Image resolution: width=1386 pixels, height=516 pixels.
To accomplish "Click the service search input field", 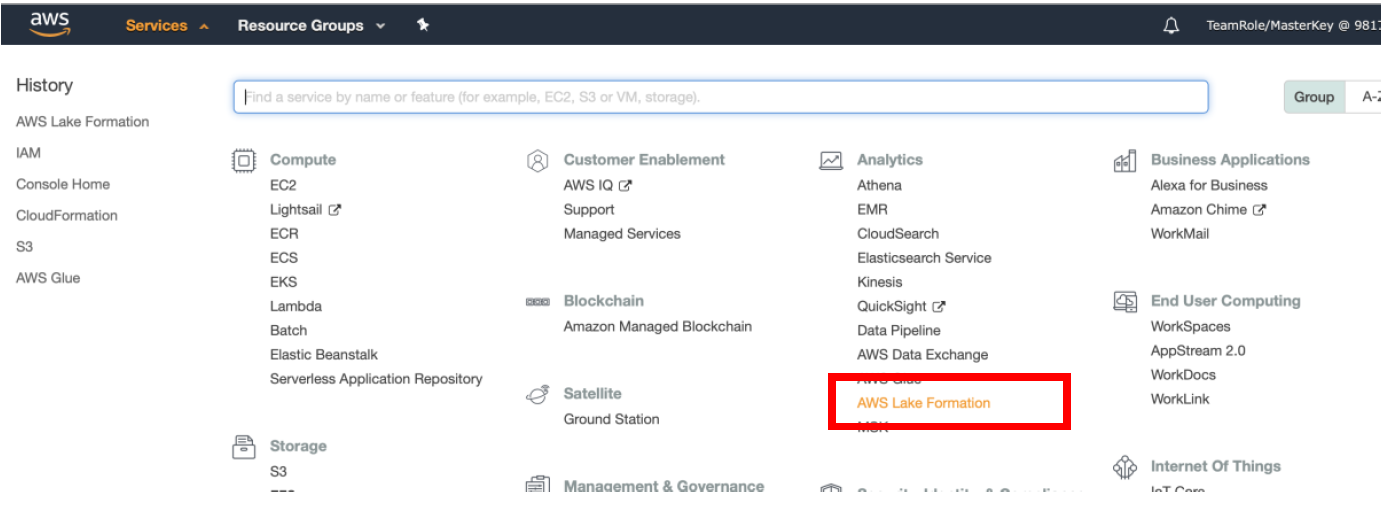I will (x=721, y=97).
